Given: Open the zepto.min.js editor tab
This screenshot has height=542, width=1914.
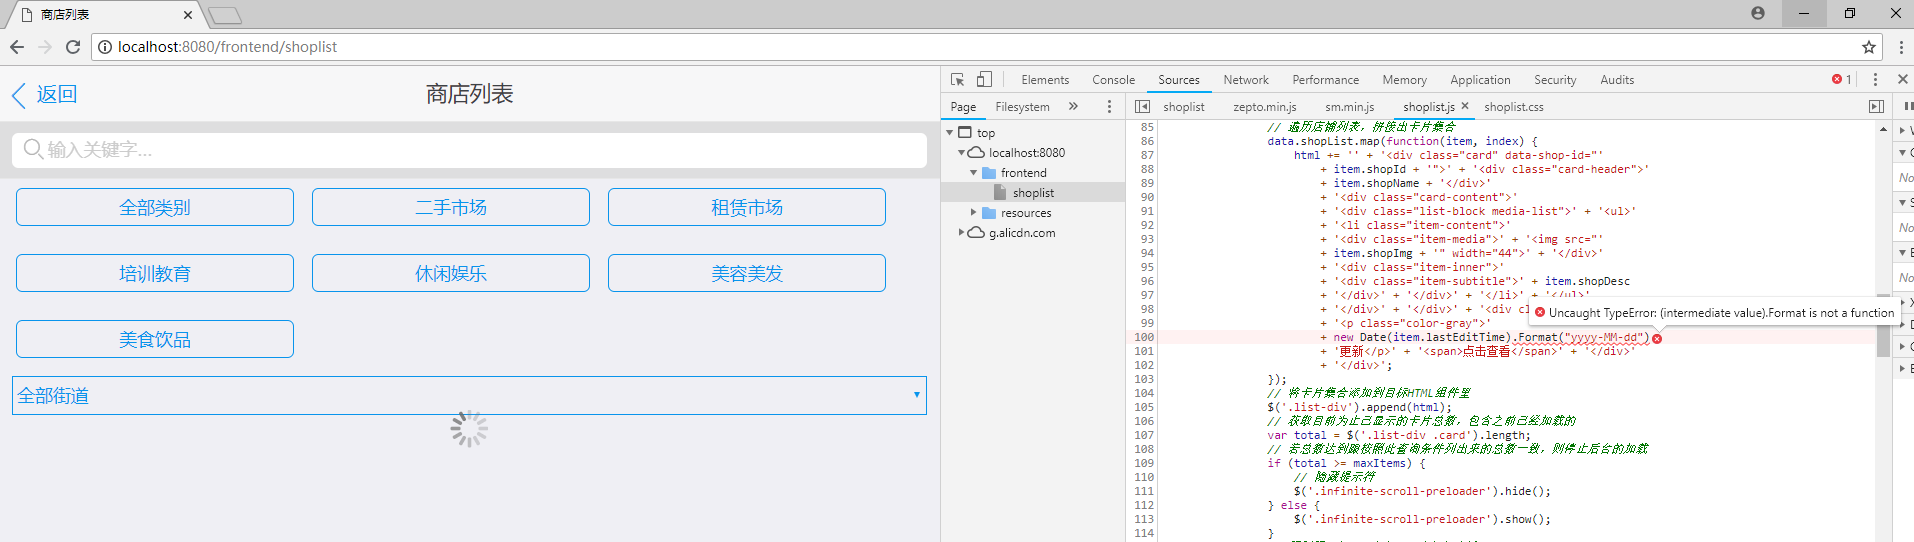Looking at the screenshot, I should (x=1264, y=107).
